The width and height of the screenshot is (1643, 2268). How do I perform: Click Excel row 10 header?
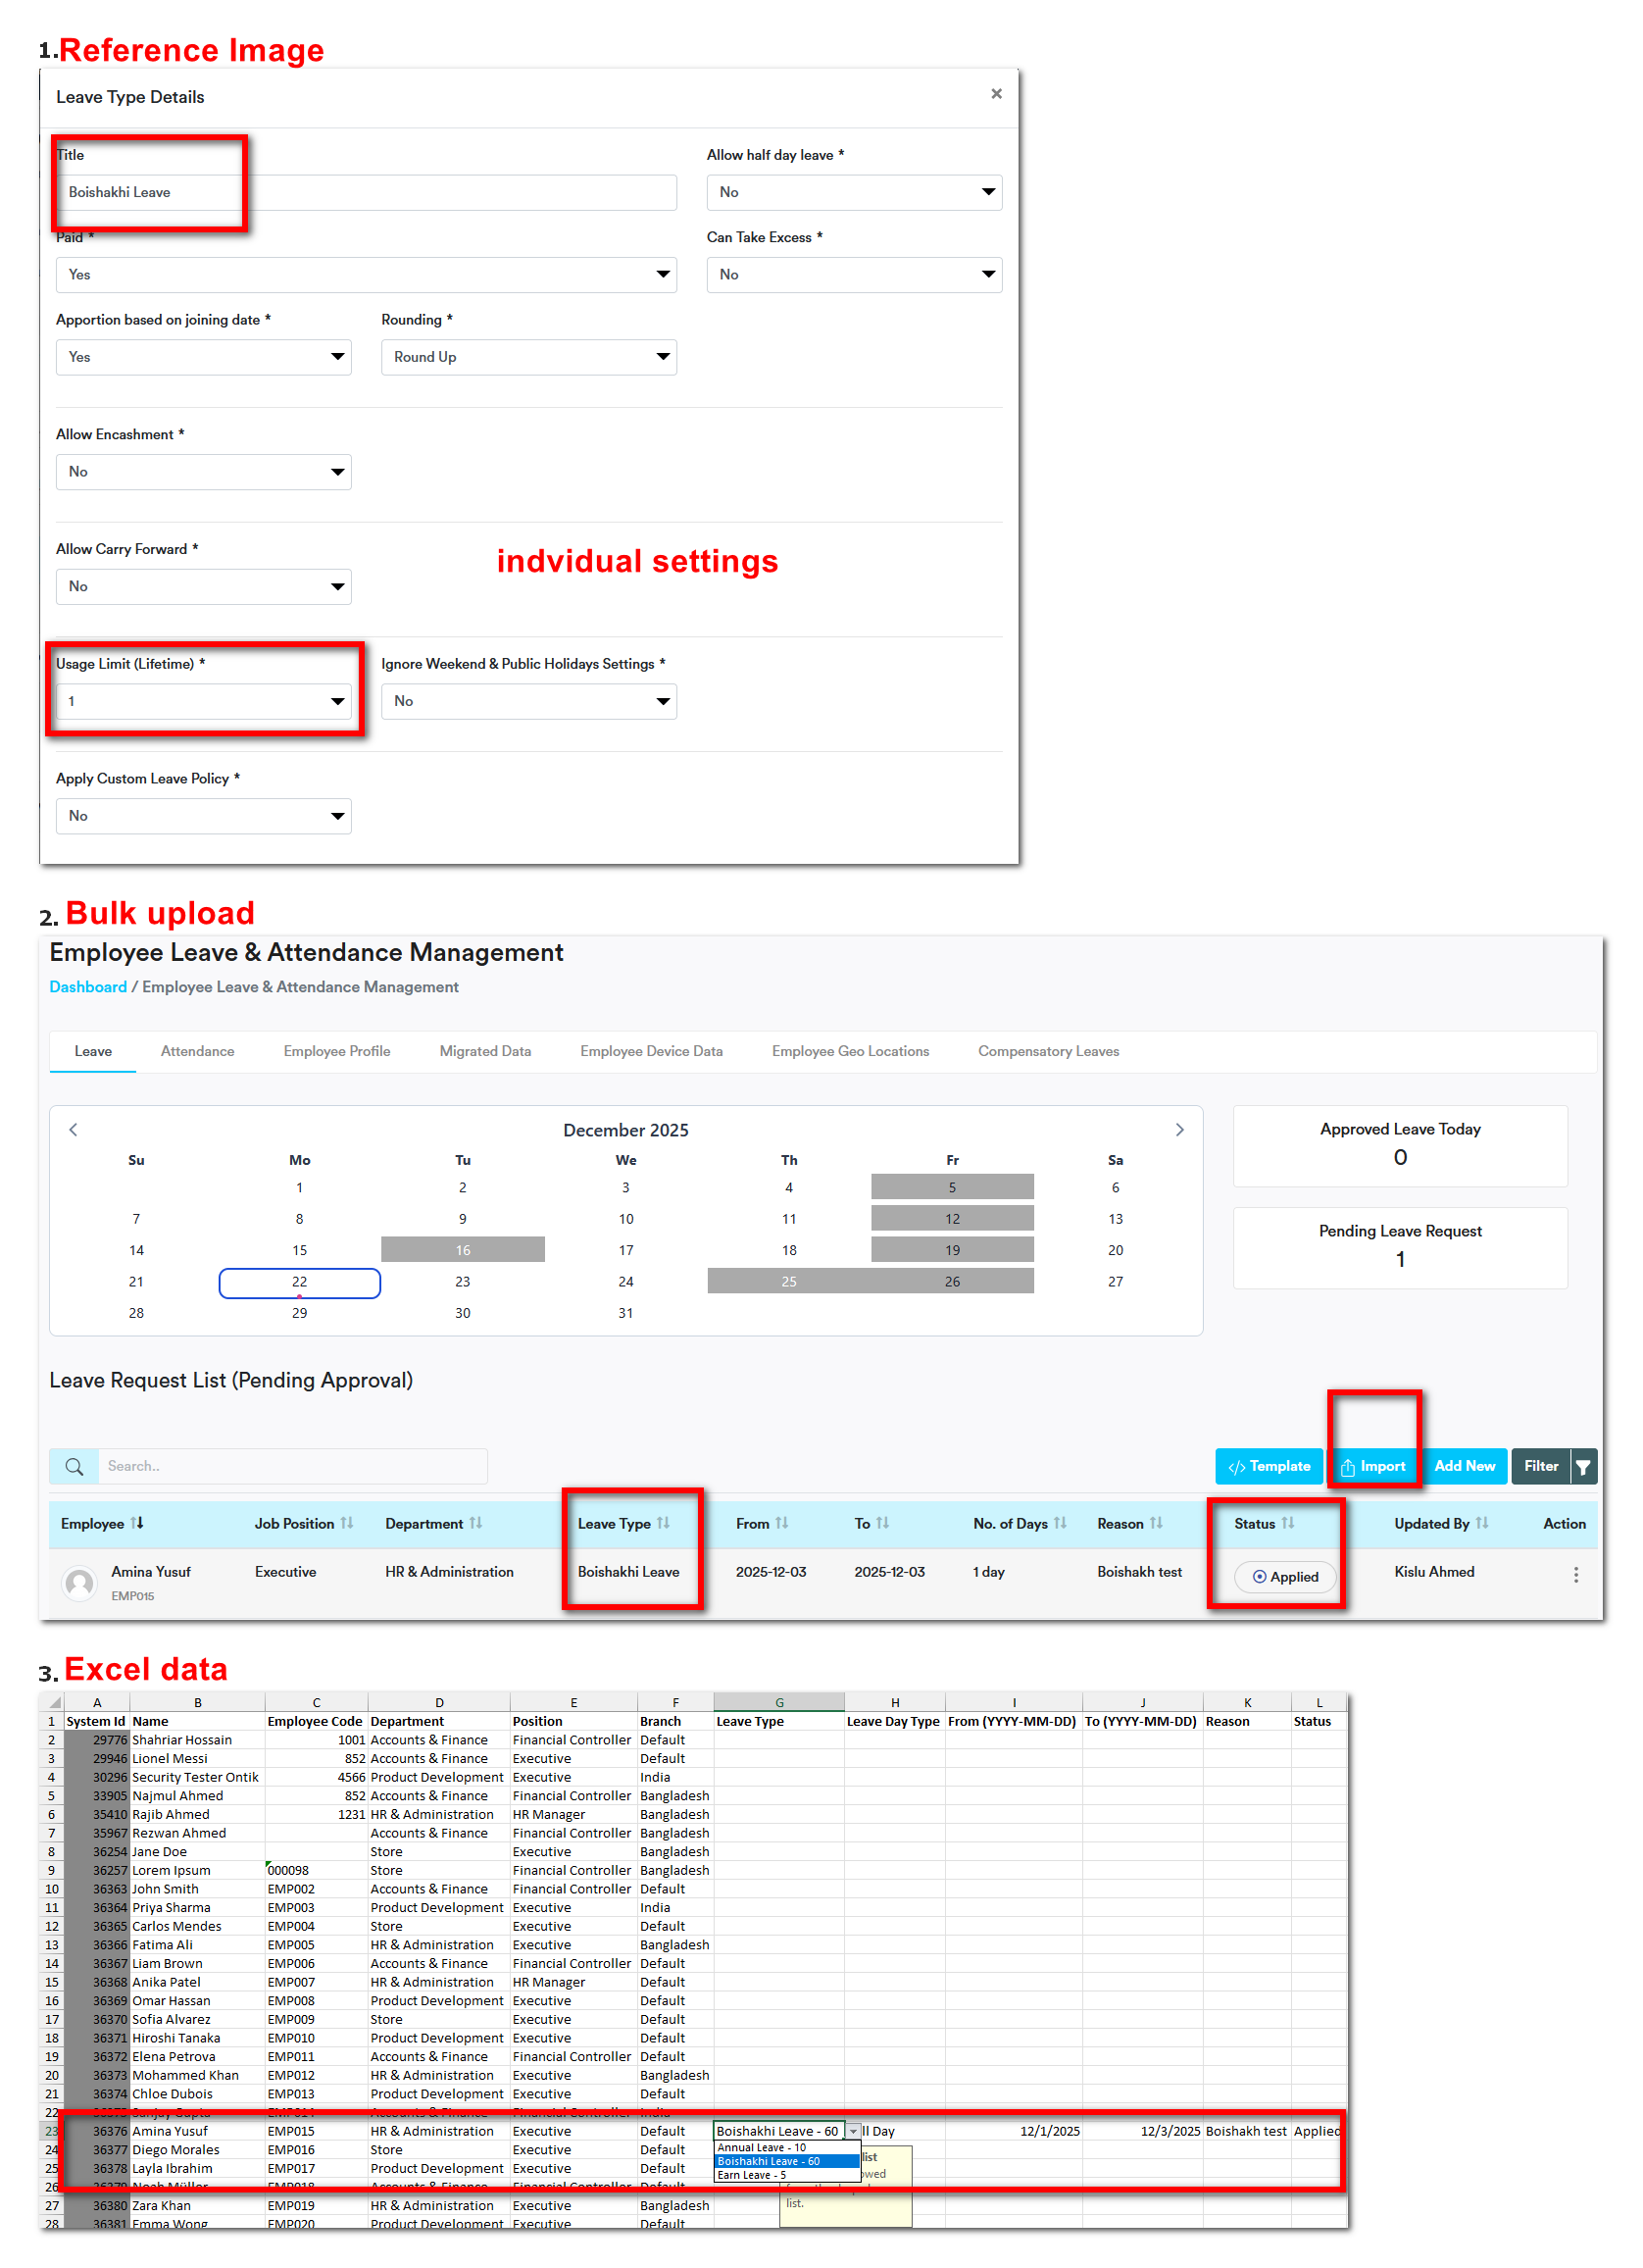point(51,1889)
